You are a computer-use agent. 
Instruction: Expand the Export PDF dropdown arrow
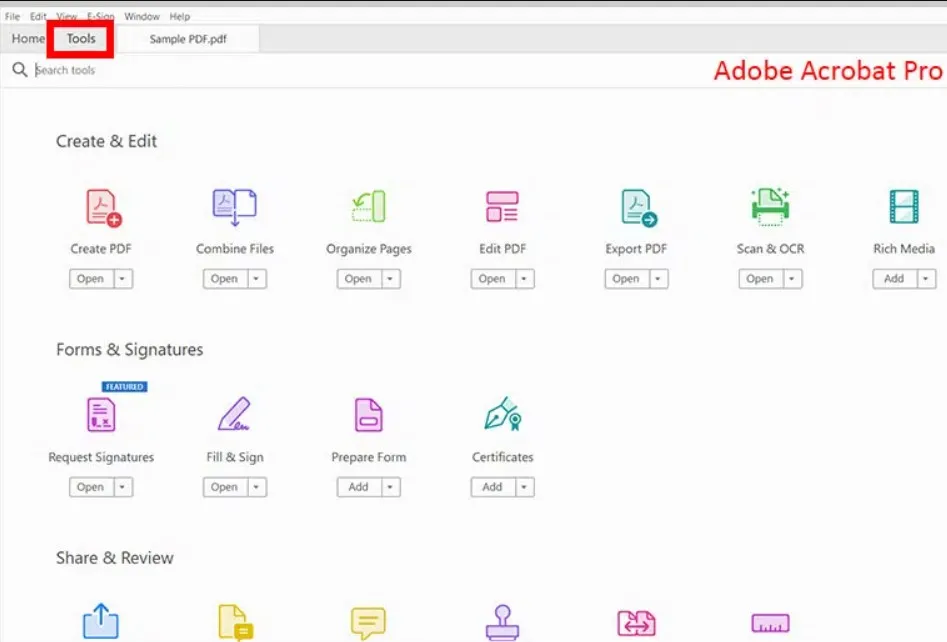pos(658,279)
